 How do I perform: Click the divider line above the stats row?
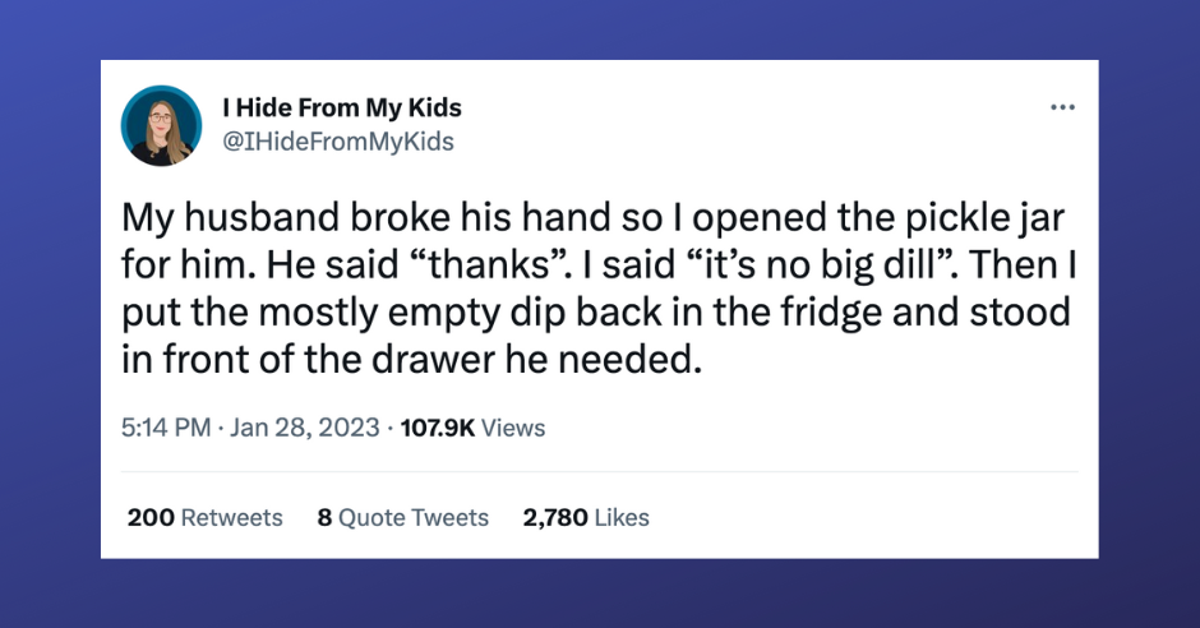(x=600, y=471)
